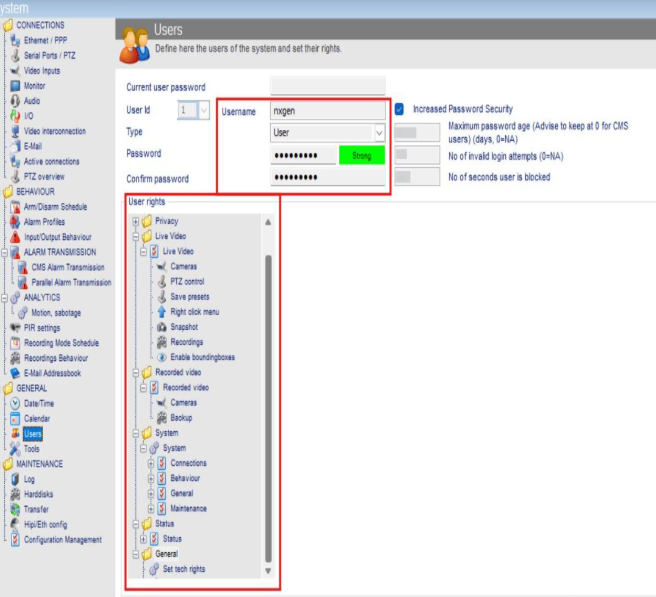The height and width of the screenshot is (597, 656).
Task: Click the Maximum password age field
Action: coord(417,133)
